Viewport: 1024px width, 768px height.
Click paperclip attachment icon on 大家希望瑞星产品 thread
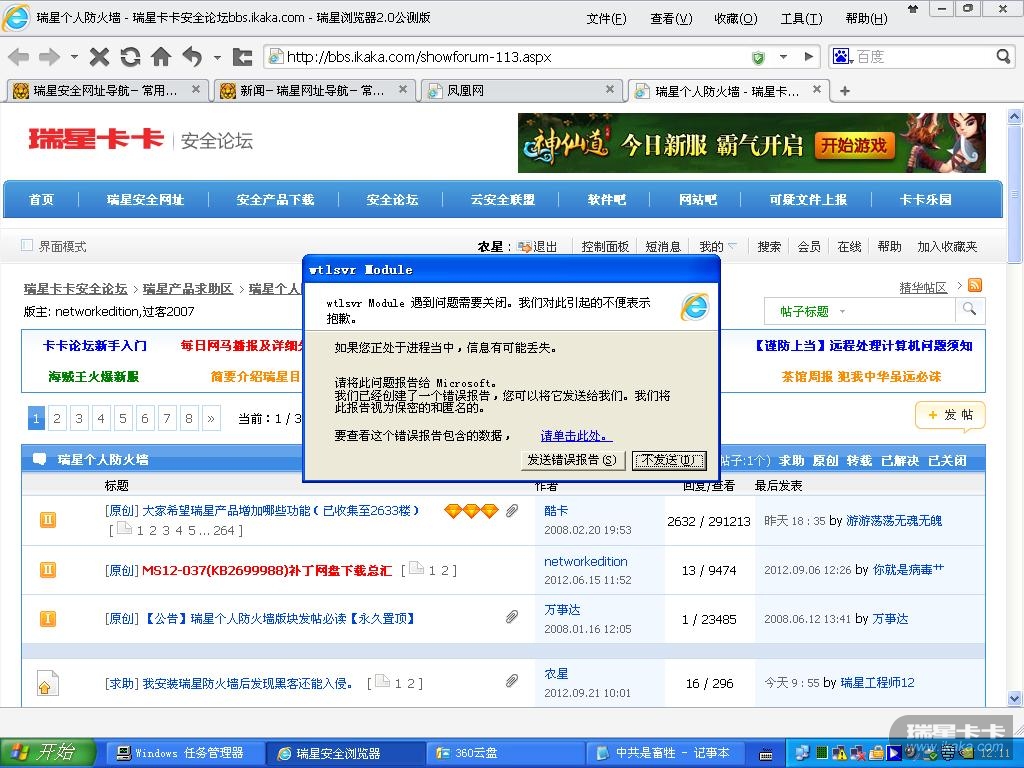click(512, 511)
